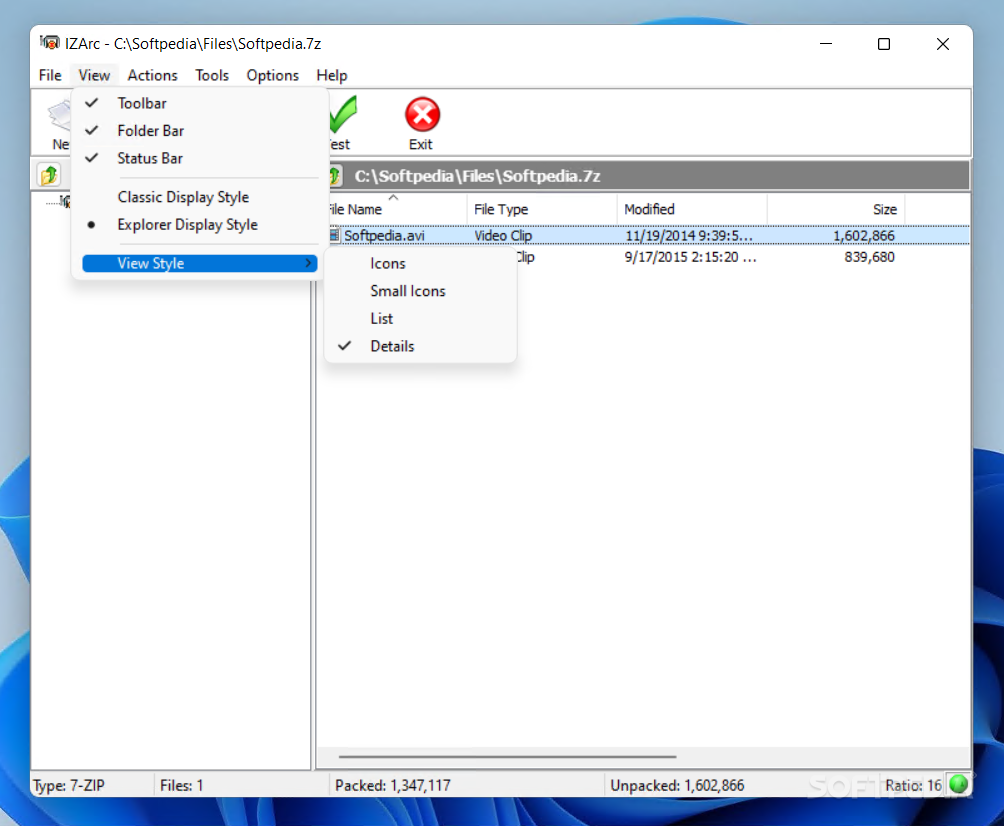The image size is (1004, 826).
Task: Open the Tools menu
Action: coord(212,75)
